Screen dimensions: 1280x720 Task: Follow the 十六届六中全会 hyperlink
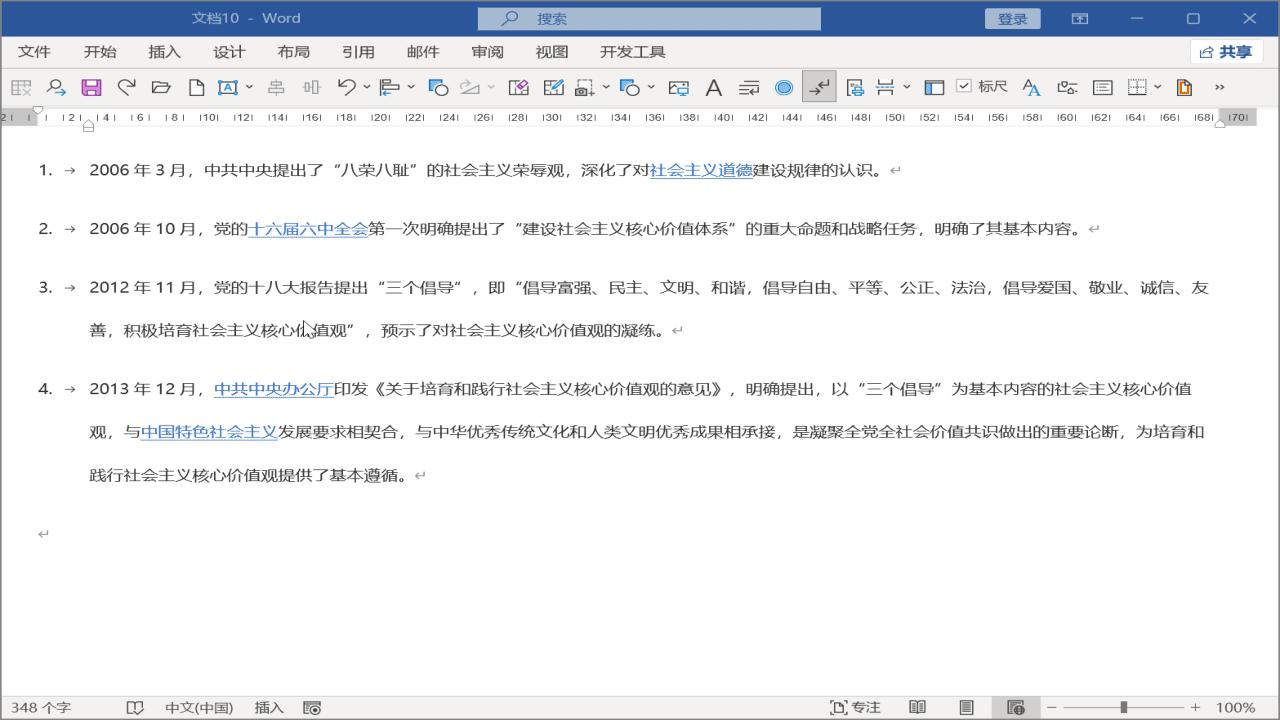click(308, 229)
